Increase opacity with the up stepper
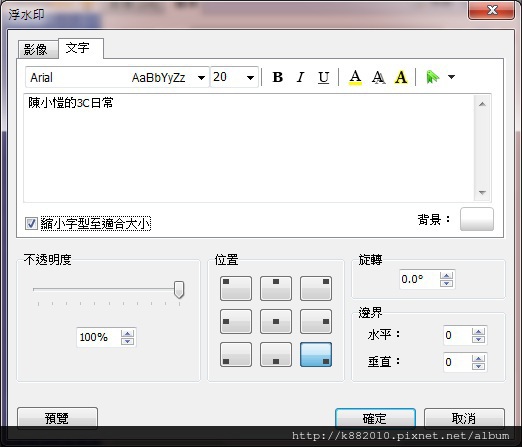The image size is (522, 447). (127, 333)
